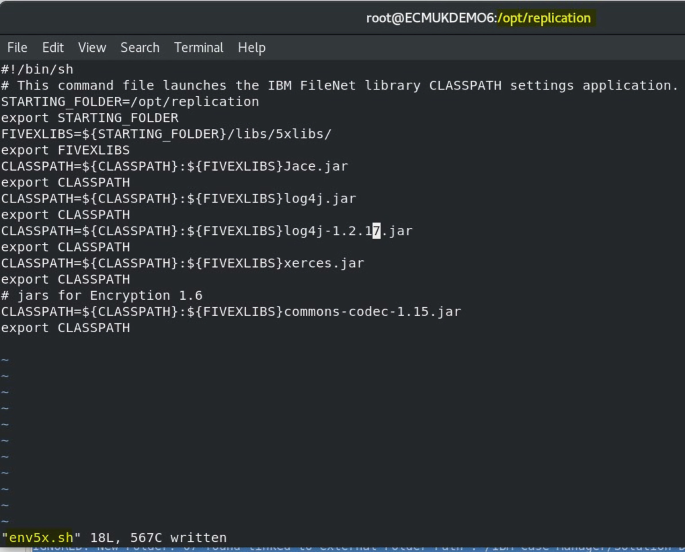Image resolution: width=685 pixels, height=552 pixels.
Task: Open the Help menu
Action: (x=251, y=47)
